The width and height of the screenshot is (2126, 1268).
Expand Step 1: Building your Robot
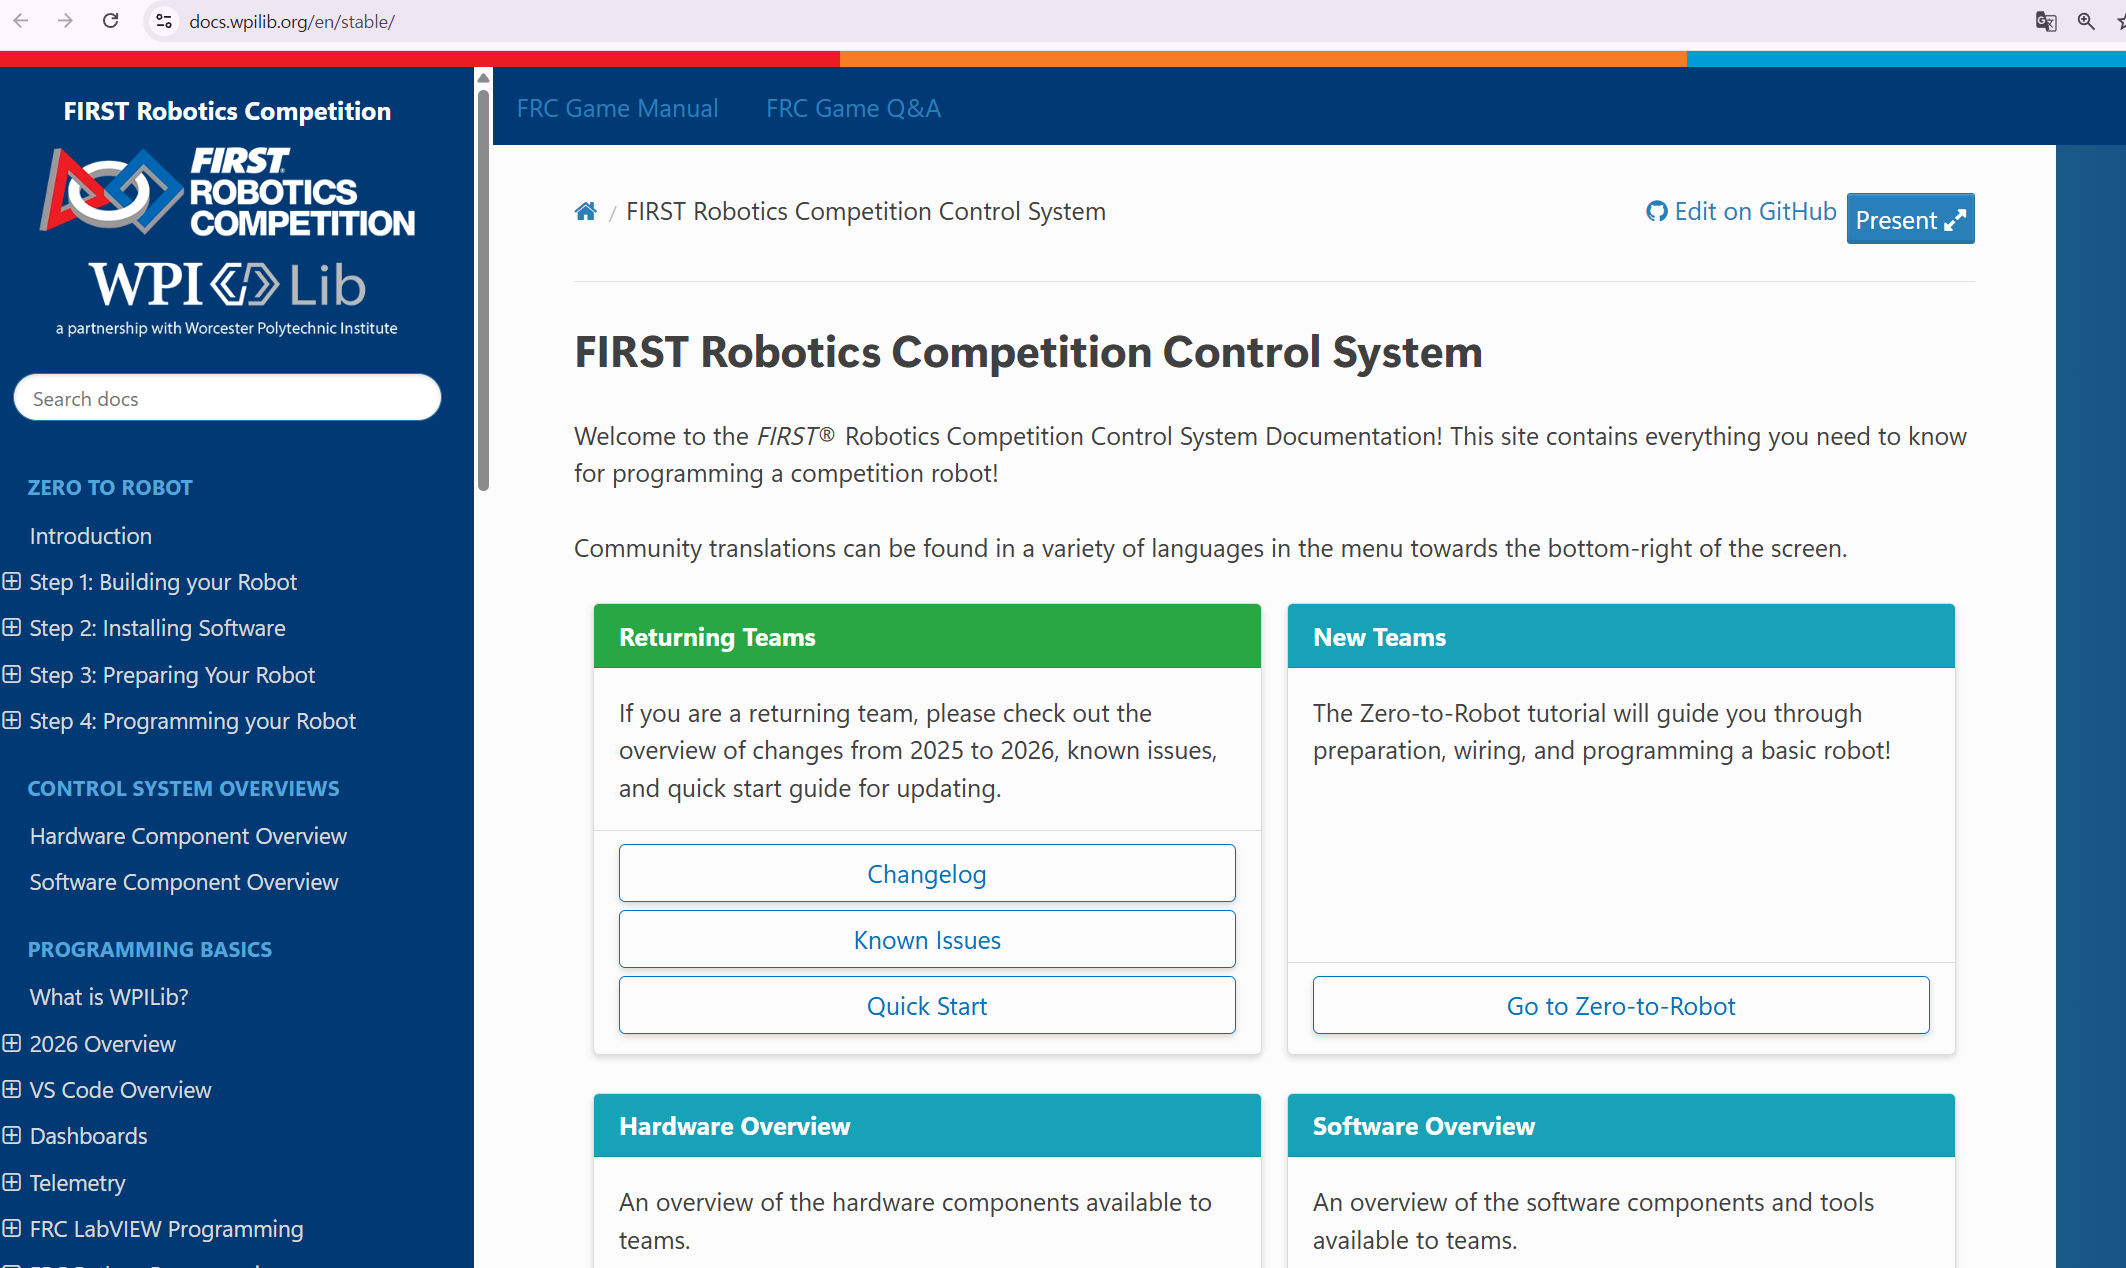pos(12,581)
